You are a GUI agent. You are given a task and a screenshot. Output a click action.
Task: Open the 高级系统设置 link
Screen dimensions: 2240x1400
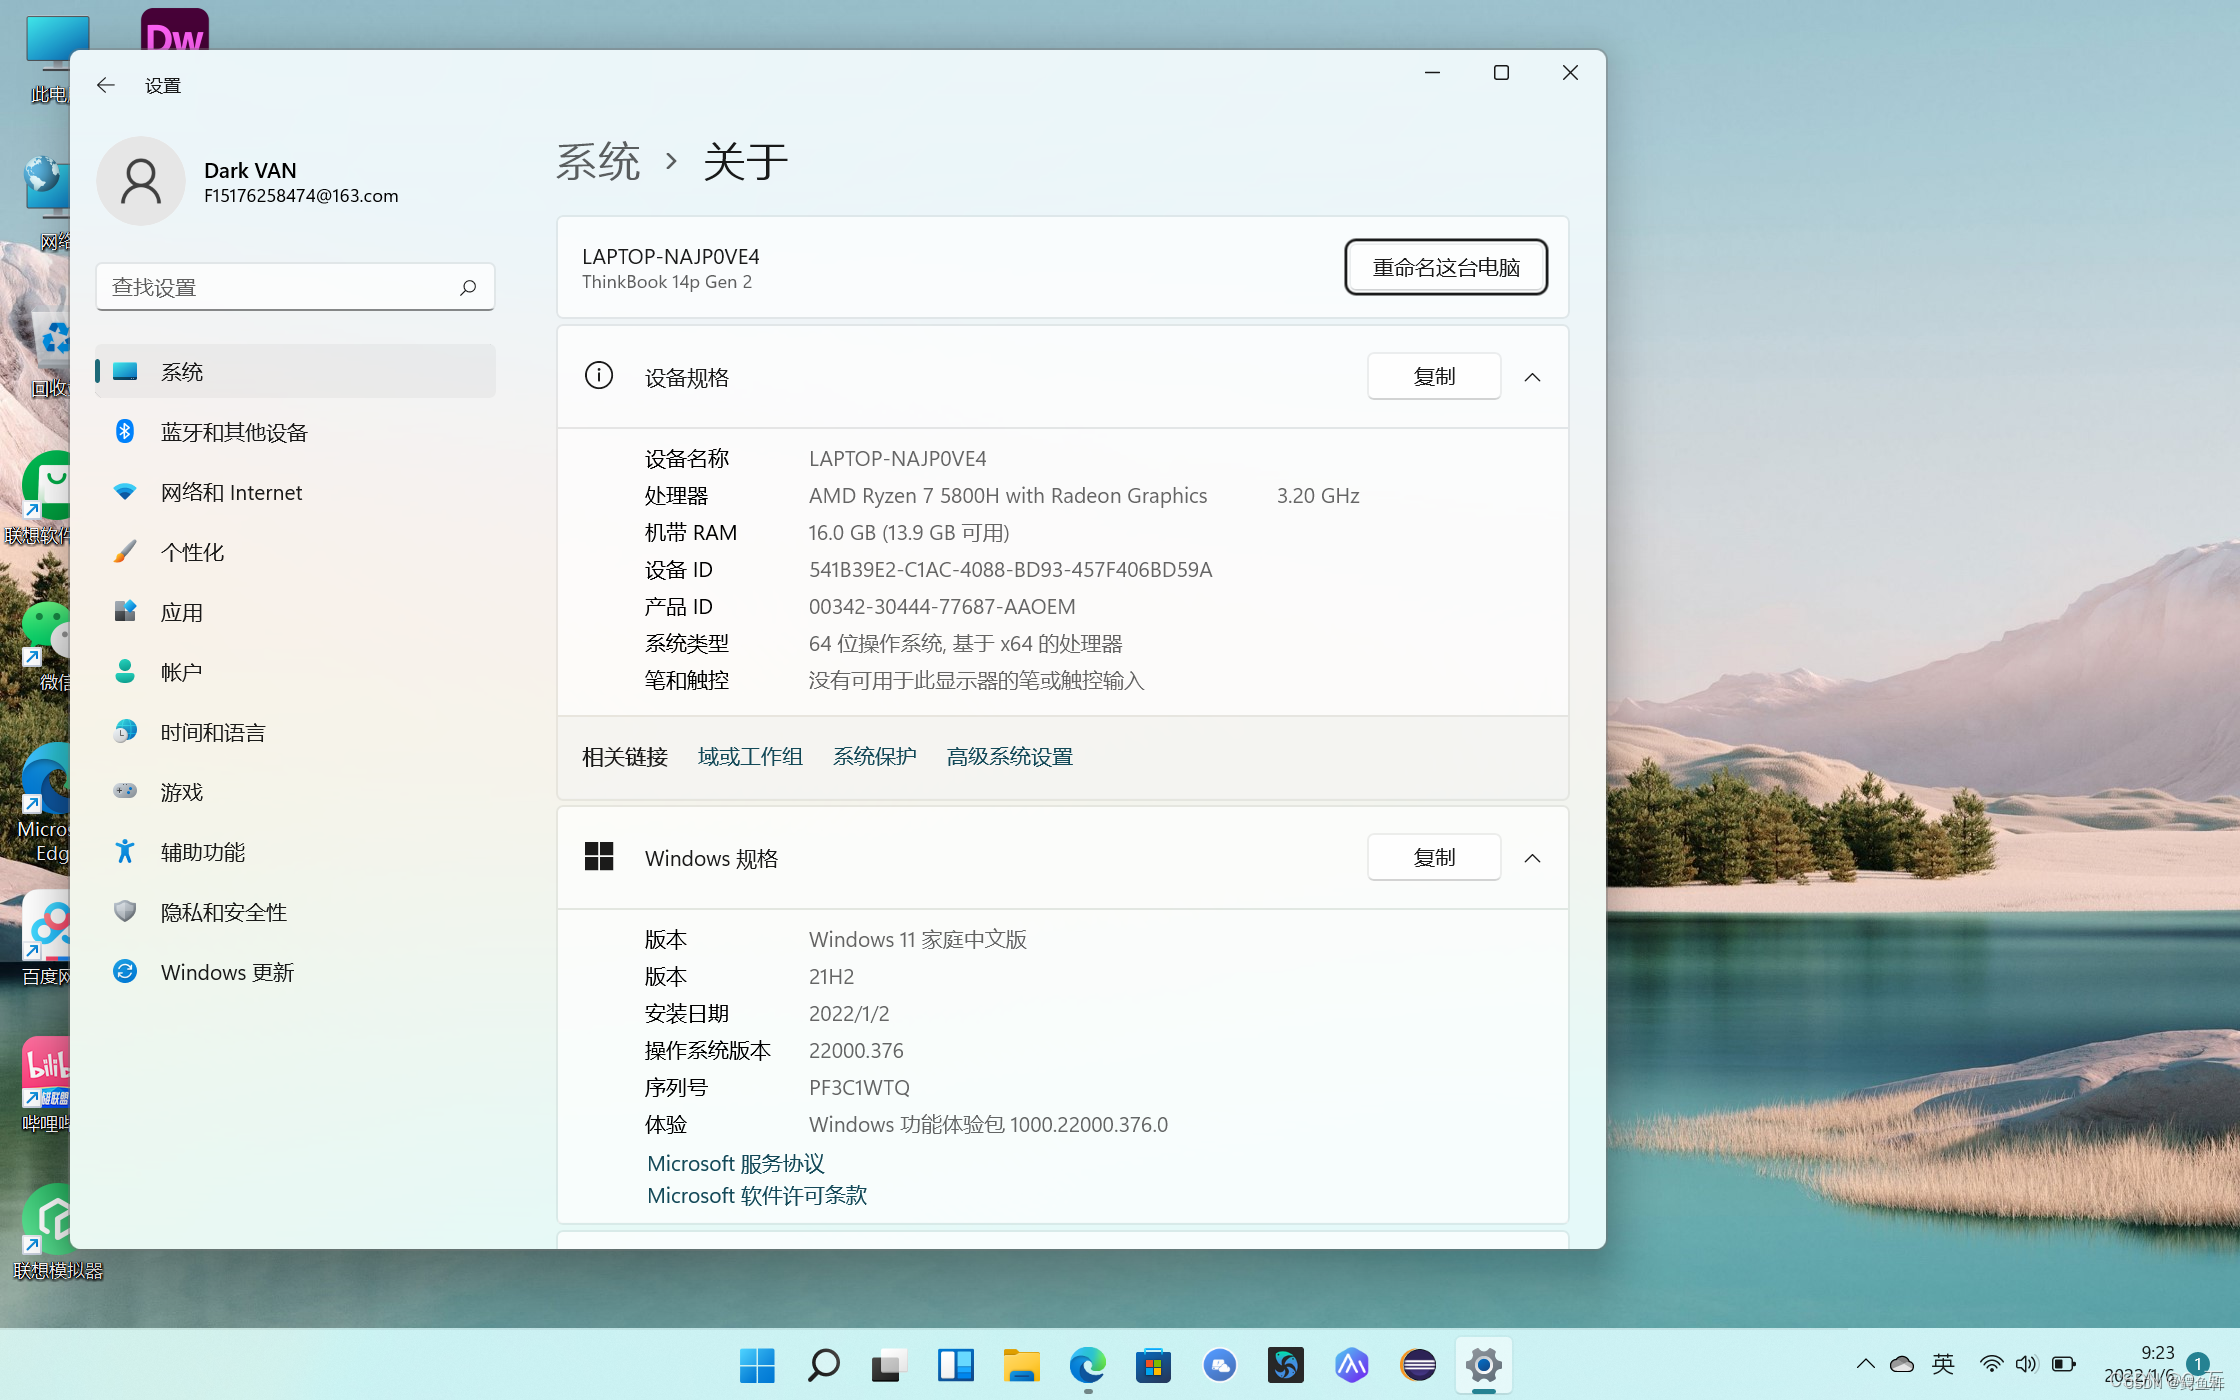coord(1010,757)
